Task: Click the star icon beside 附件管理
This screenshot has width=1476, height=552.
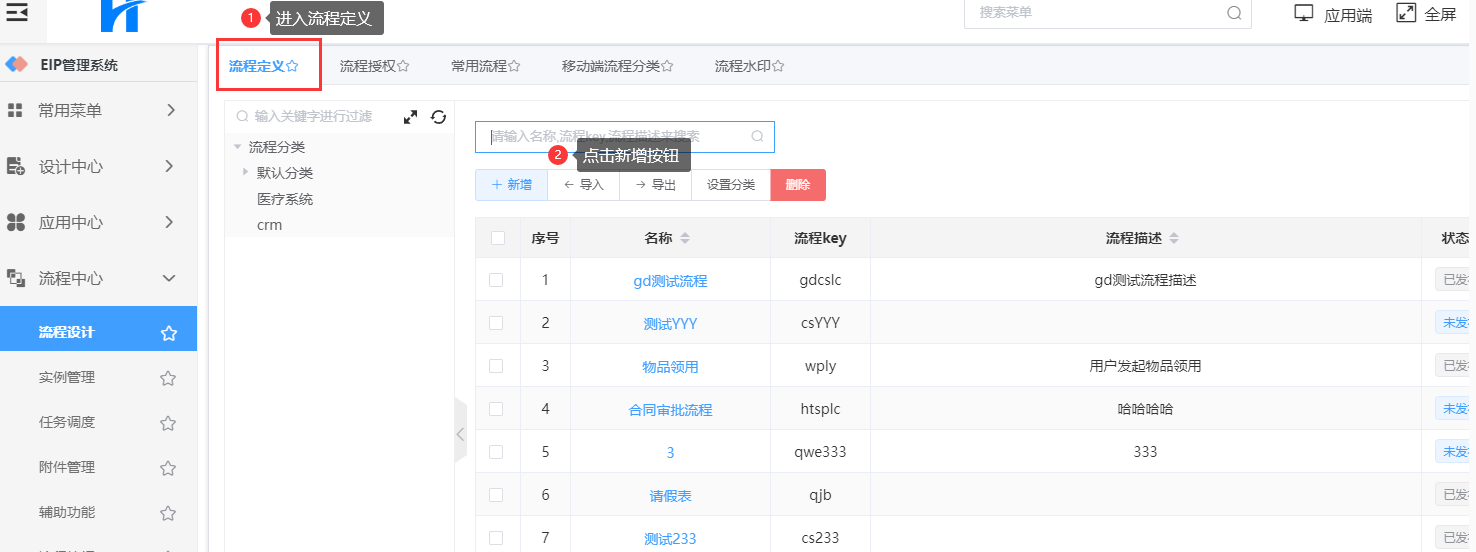Action: (x=168, y=468)
